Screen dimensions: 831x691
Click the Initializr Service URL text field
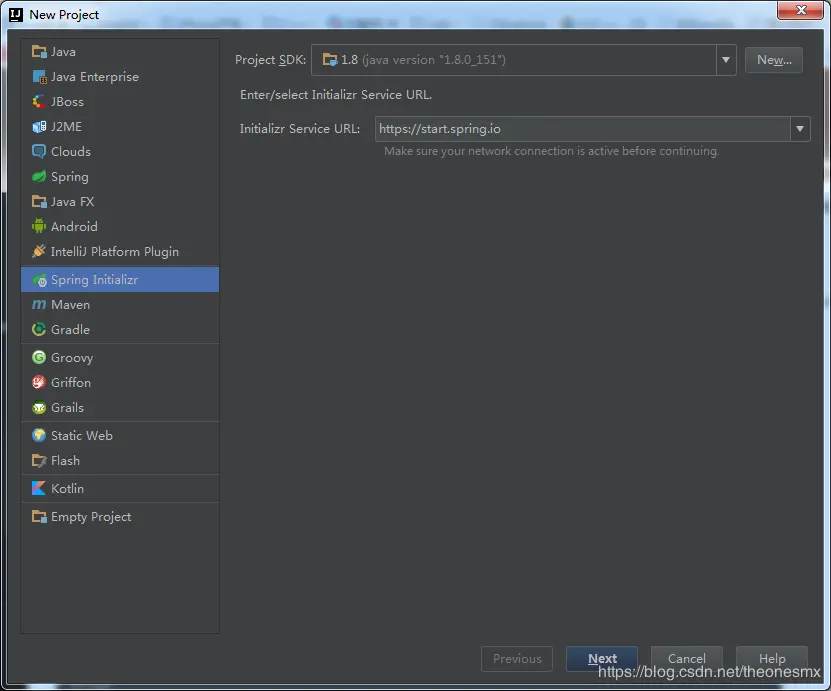point(583,129)
